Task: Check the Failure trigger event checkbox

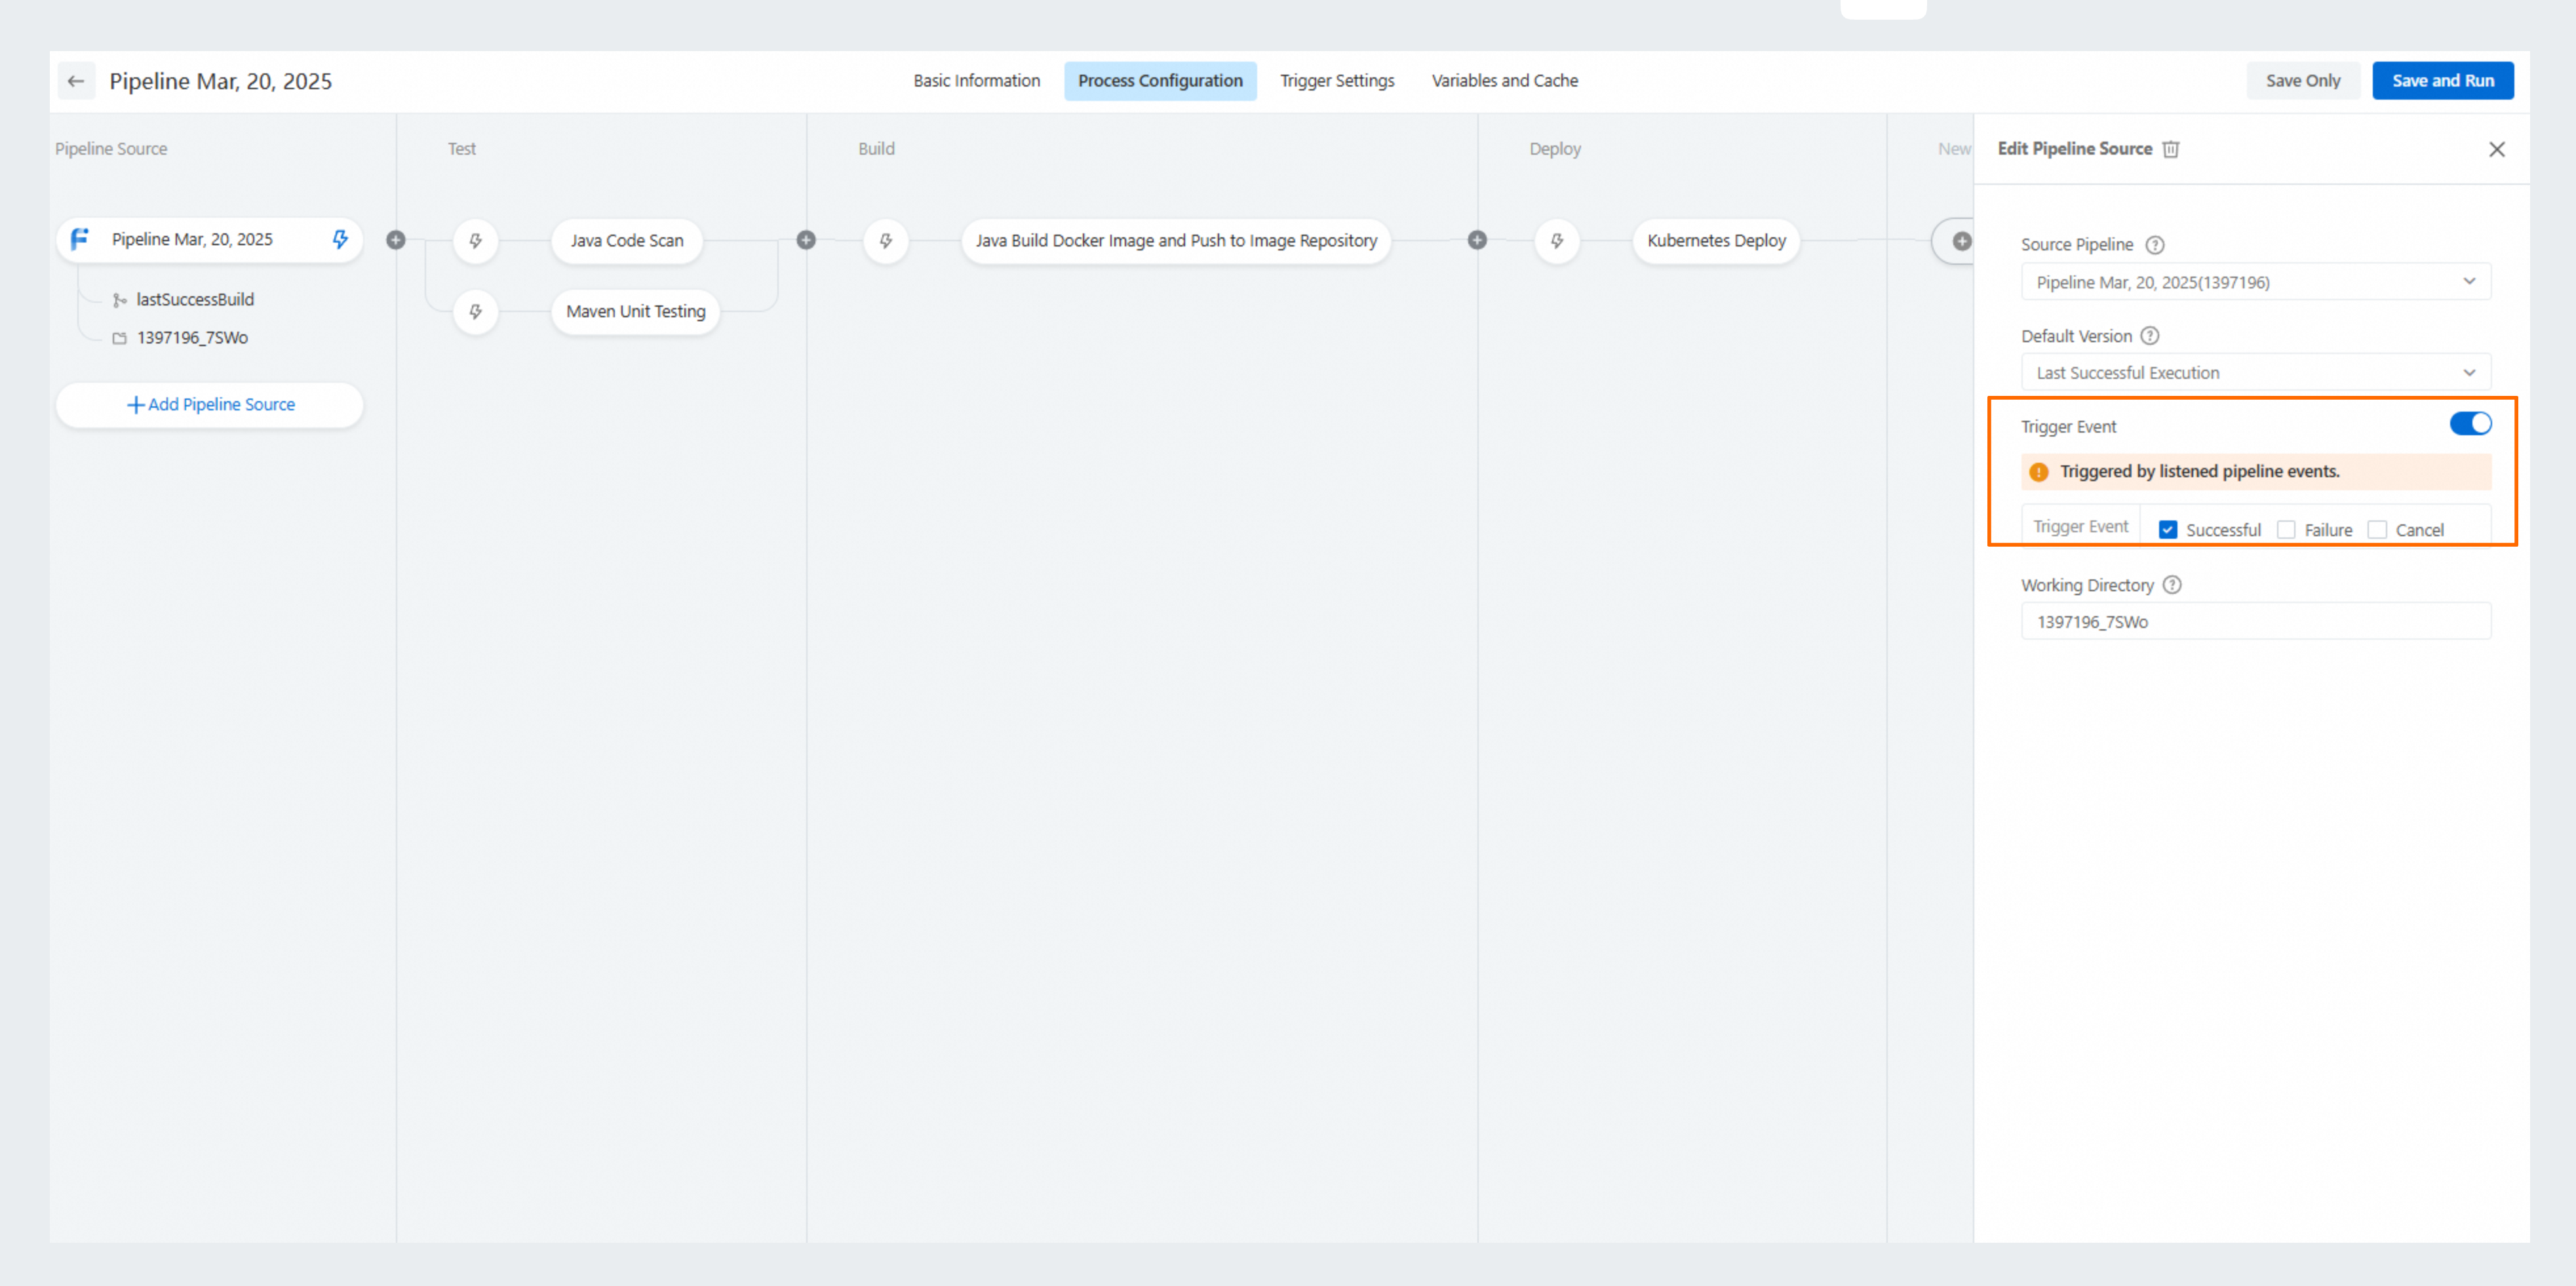Action: pos(2286,530)
